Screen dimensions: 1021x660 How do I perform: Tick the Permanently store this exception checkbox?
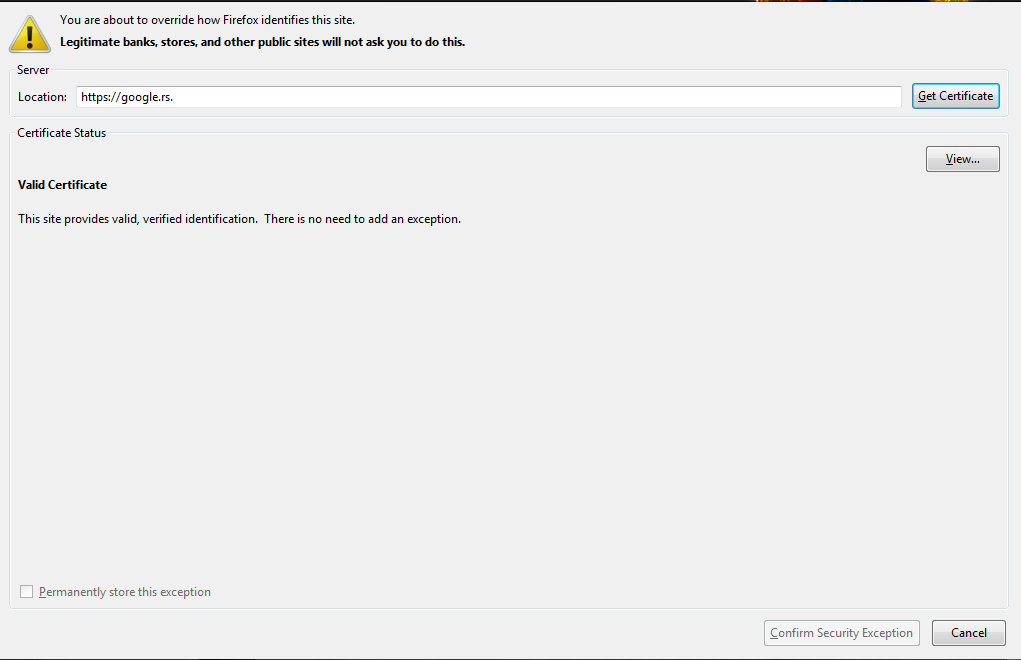(x=27, y=592)
